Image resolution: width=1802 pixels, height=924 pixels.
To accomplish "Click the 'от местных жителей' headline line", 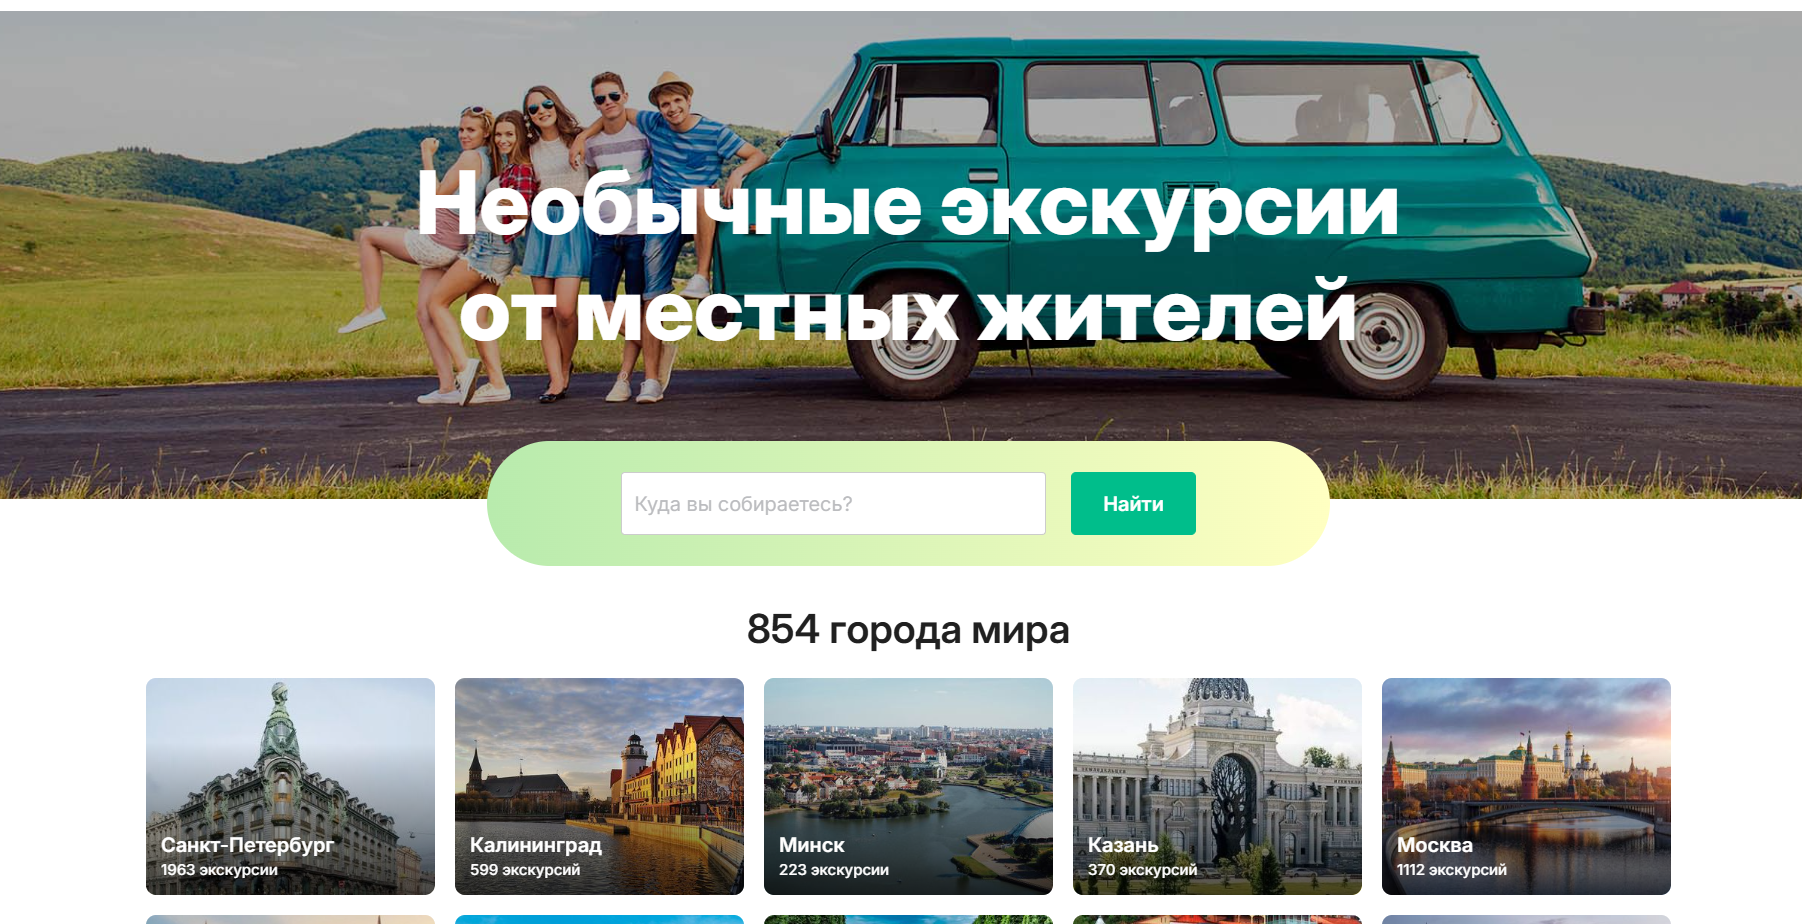I will tap(908, 312).
